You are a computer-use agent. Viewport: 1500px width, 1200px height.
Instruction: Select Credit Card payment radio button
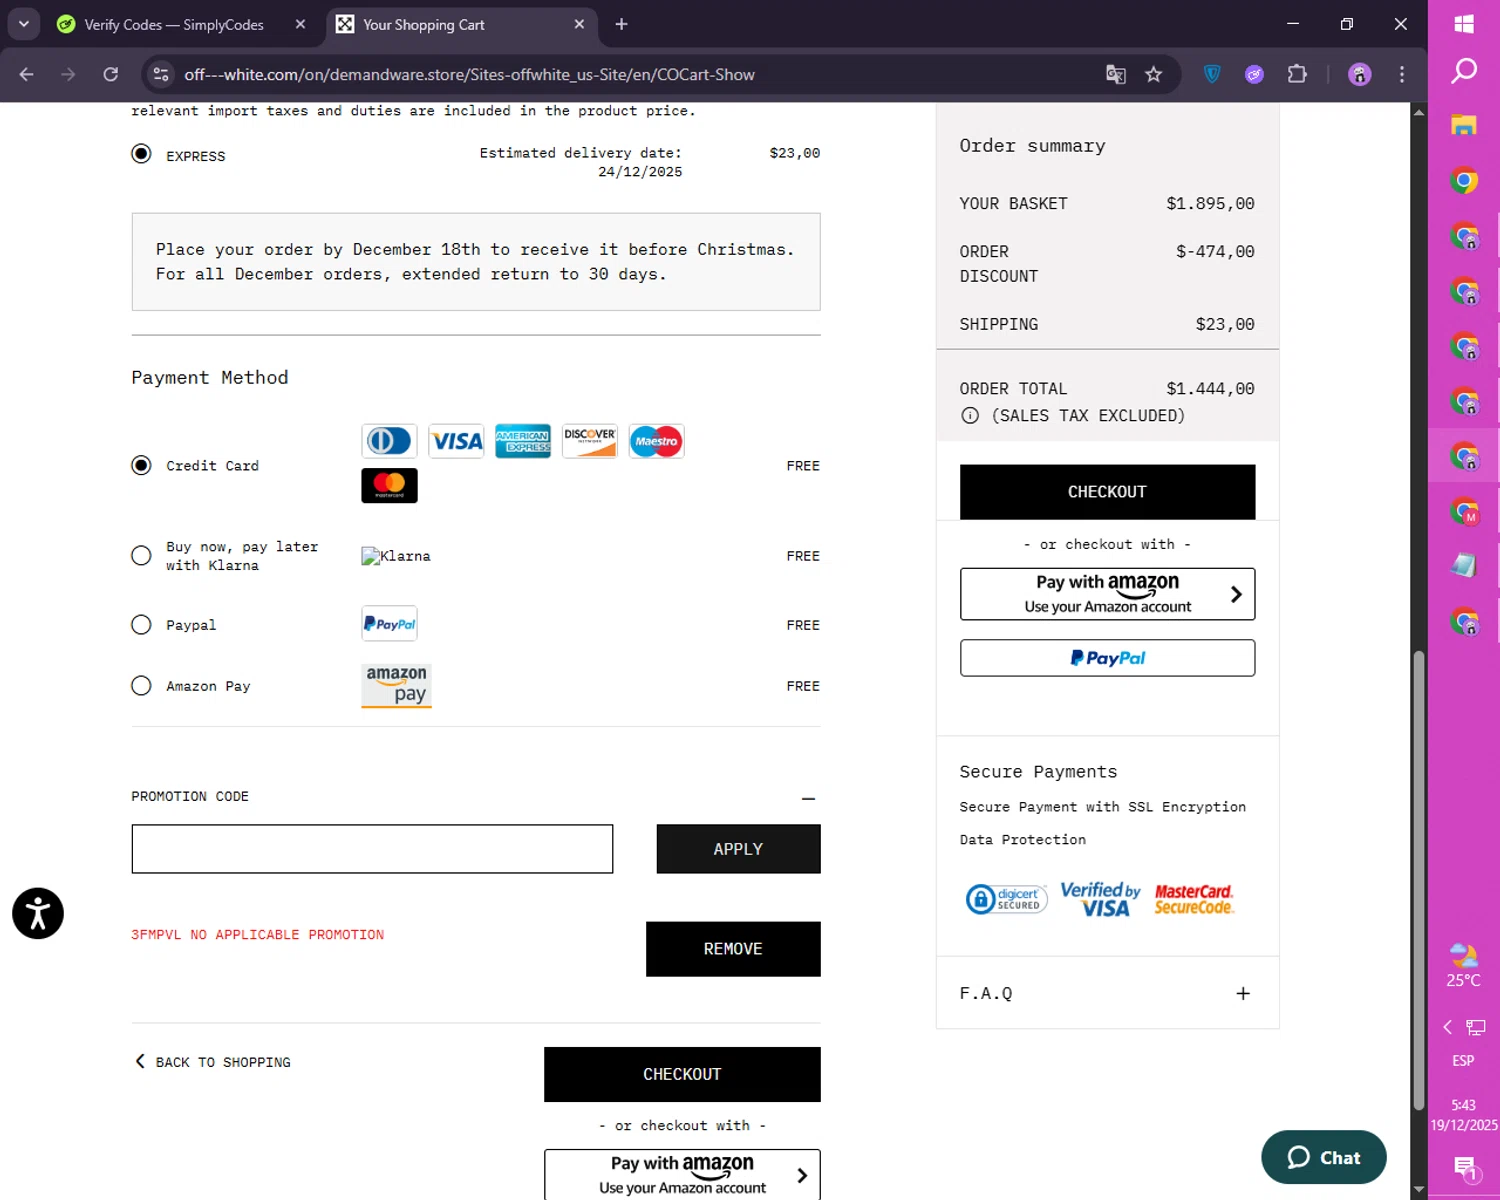141,466
